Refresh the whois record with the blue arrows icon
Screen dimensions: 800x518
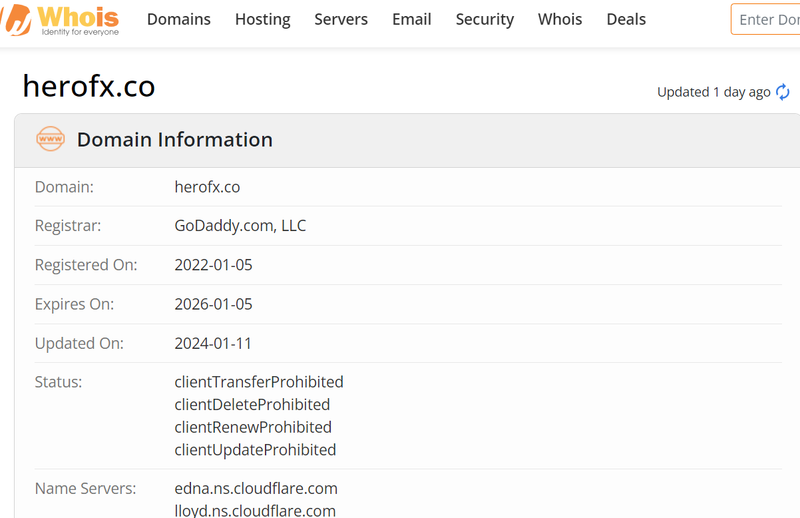(x=782, y=92)
